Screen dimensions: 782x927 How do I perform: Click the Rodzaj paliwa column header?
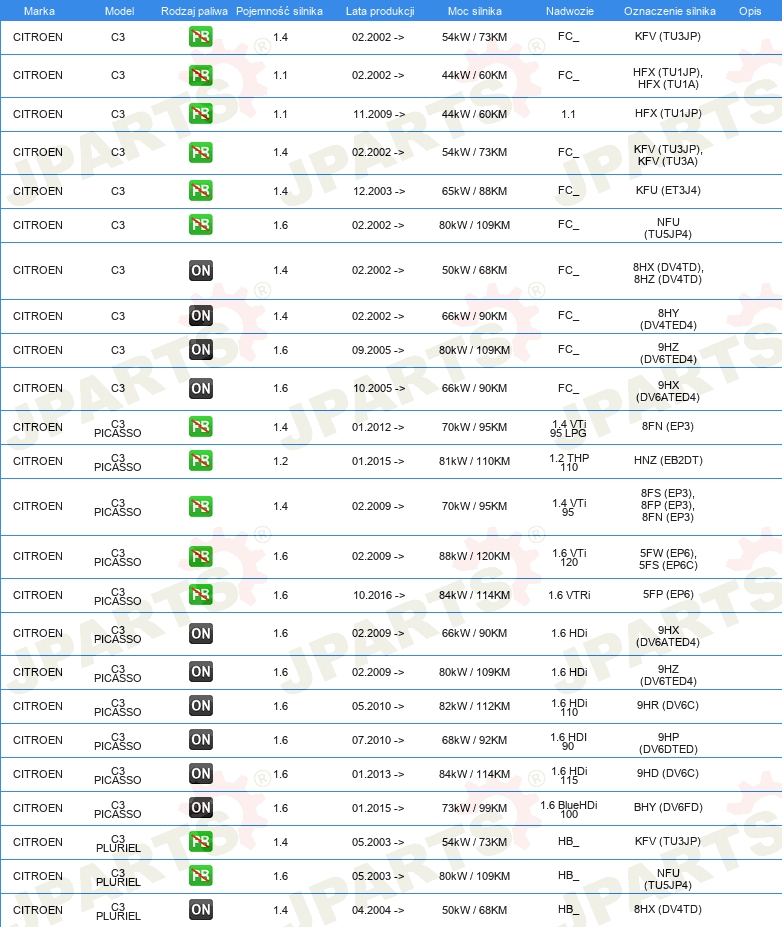coord(194,11)
